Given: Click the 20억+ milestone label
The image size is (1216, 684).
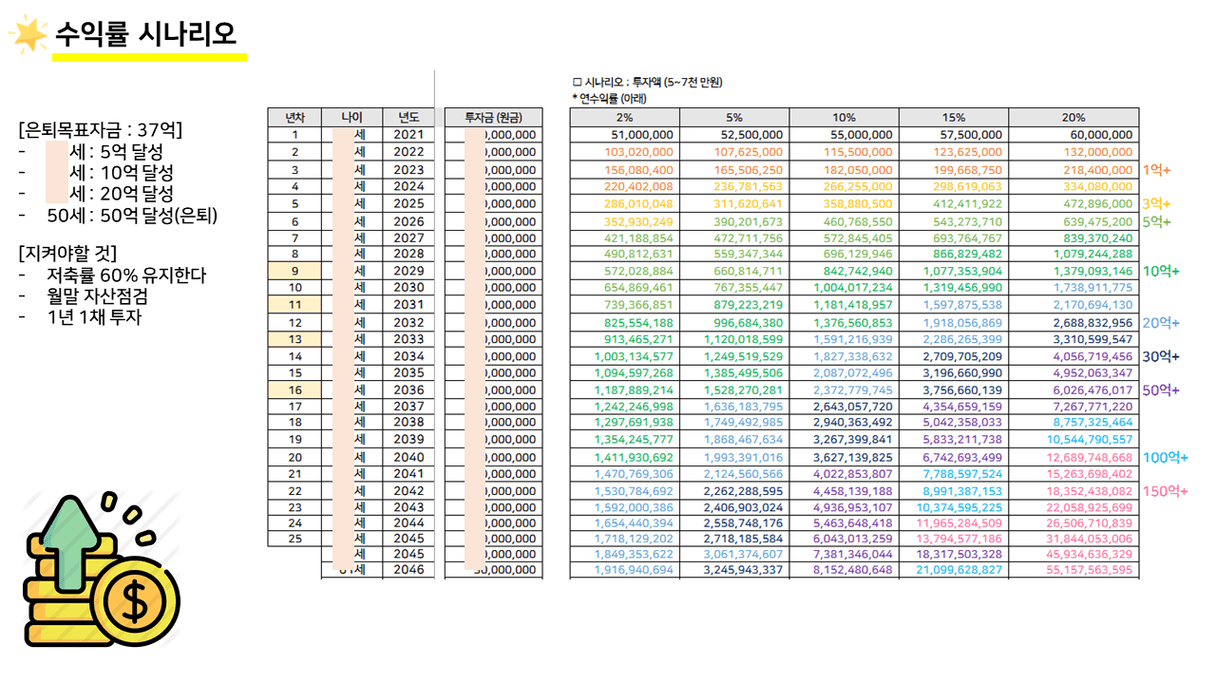Looking at the screenshot, I should point(1161,323).
